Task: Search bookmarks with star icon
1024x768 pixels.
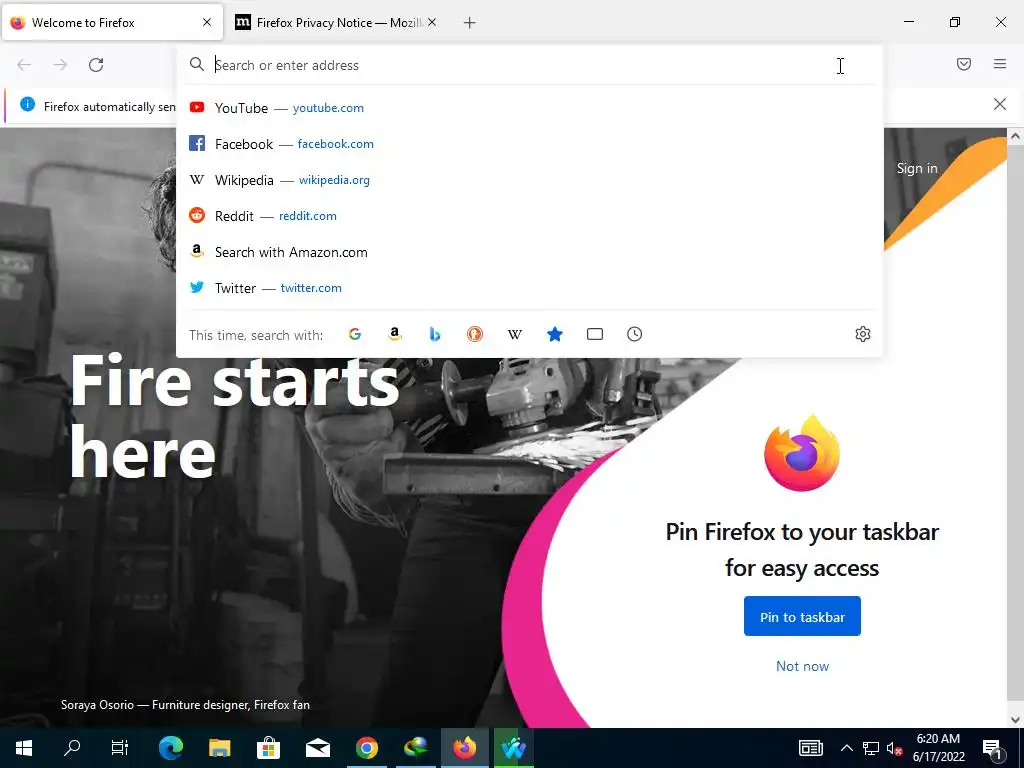Action: [554, 334]
